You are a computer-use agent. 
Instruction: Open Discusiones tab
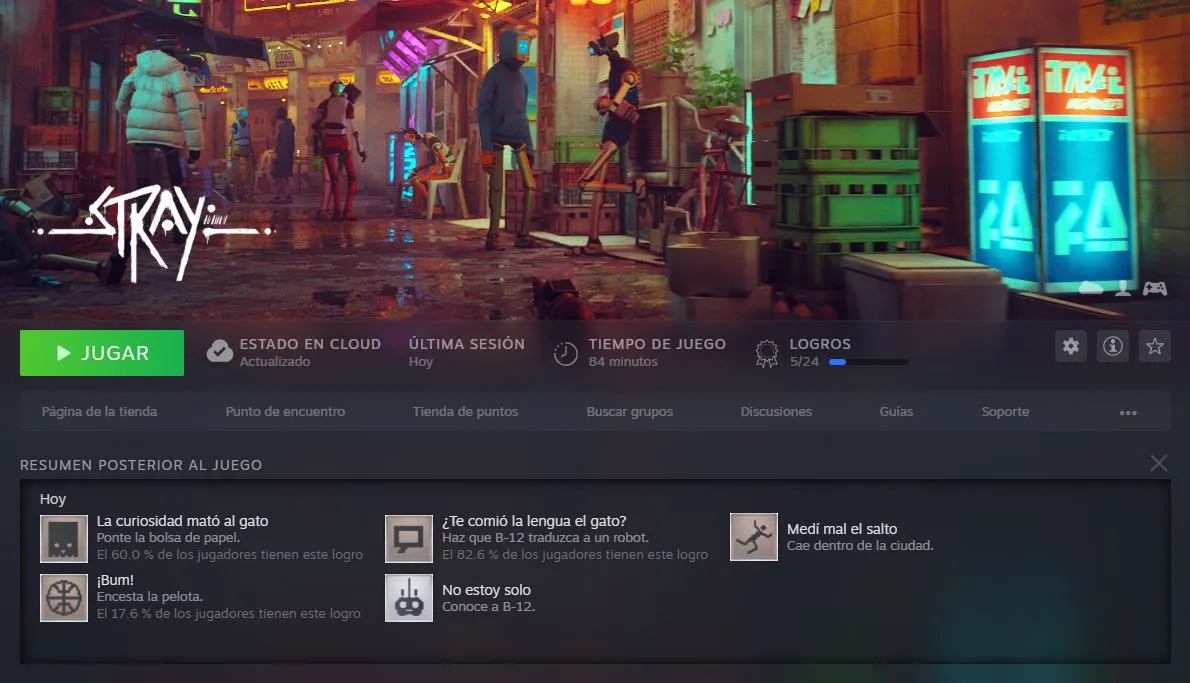point(776,411)
